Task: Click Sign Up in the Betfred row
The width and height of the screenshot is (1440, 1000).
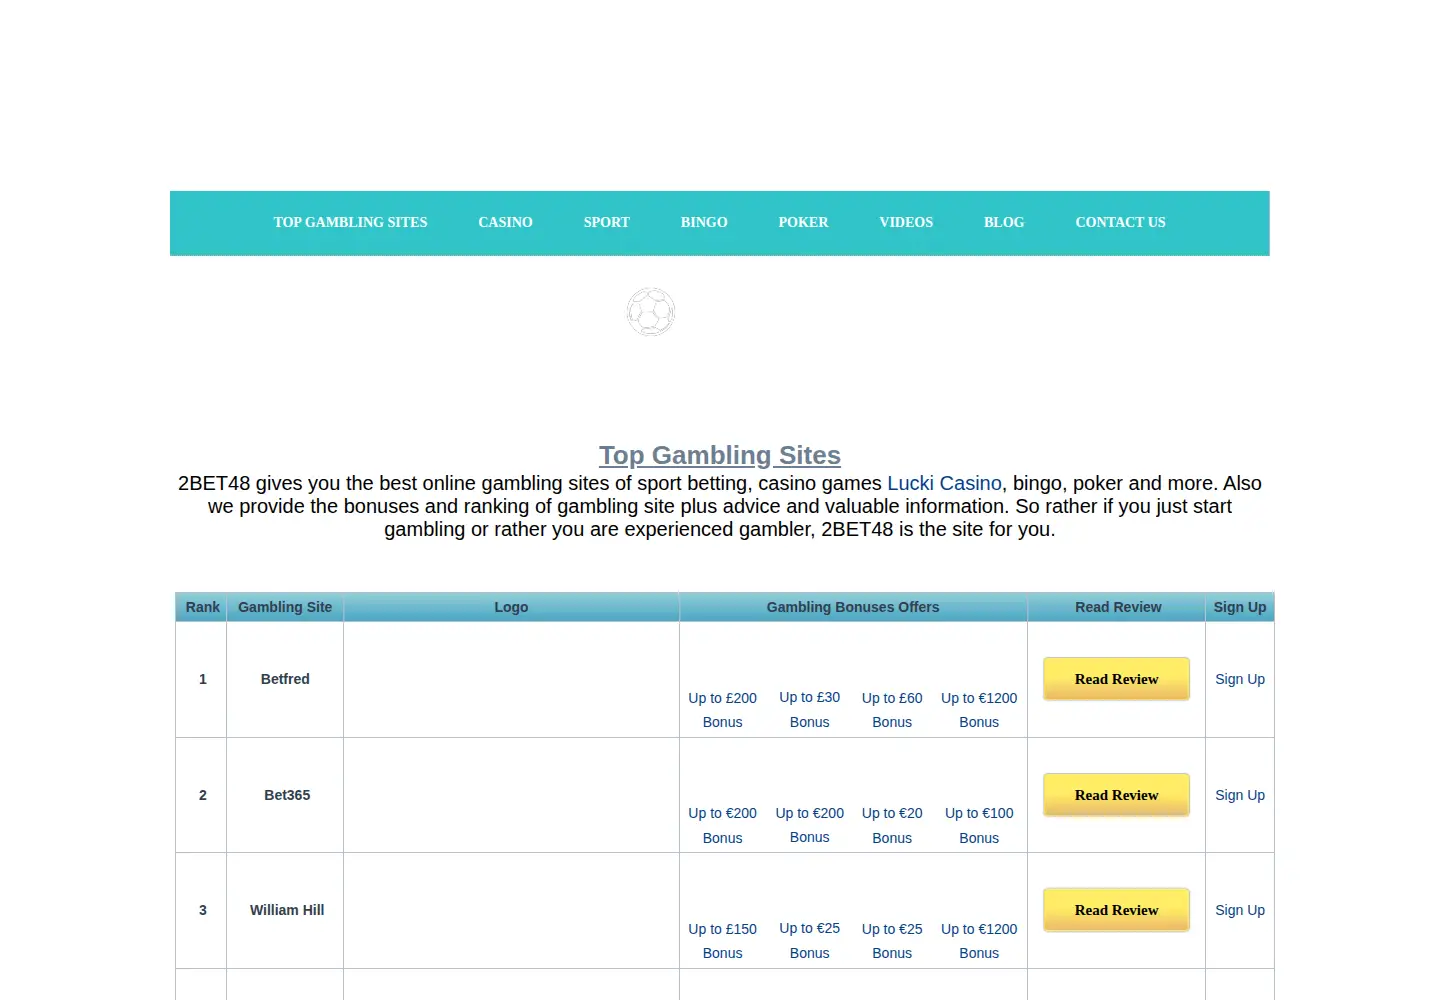Action: (1240, 679)
